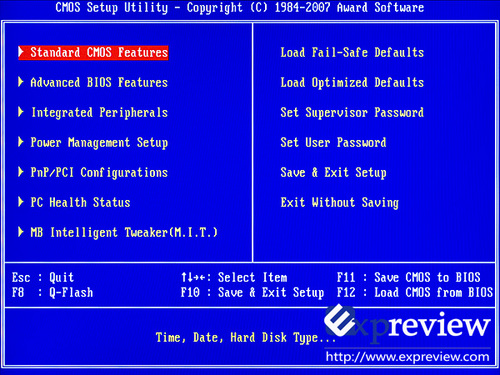Click arrow beside Standard CMOS Features
This screenshot has width=500, height=375.
pos(21,52)
